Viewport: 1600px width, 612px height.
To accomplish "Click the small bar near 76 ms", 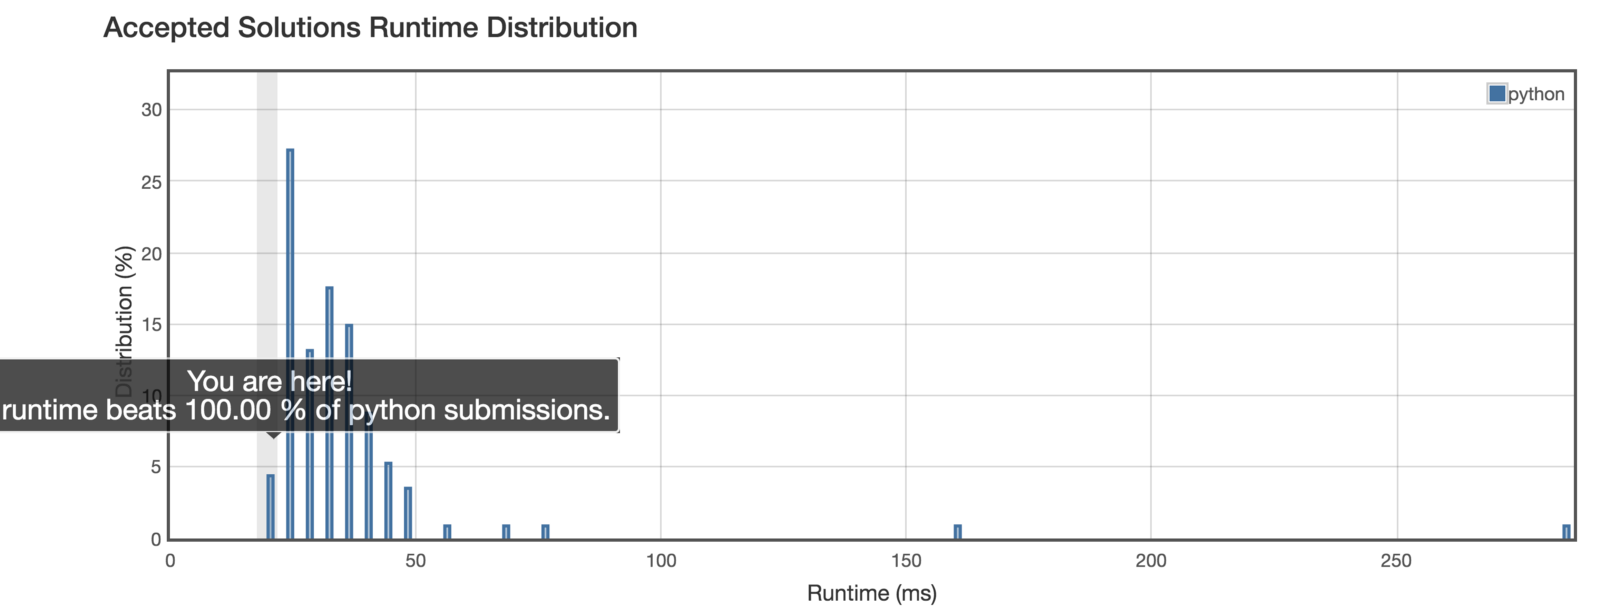I will coord(545,532).
